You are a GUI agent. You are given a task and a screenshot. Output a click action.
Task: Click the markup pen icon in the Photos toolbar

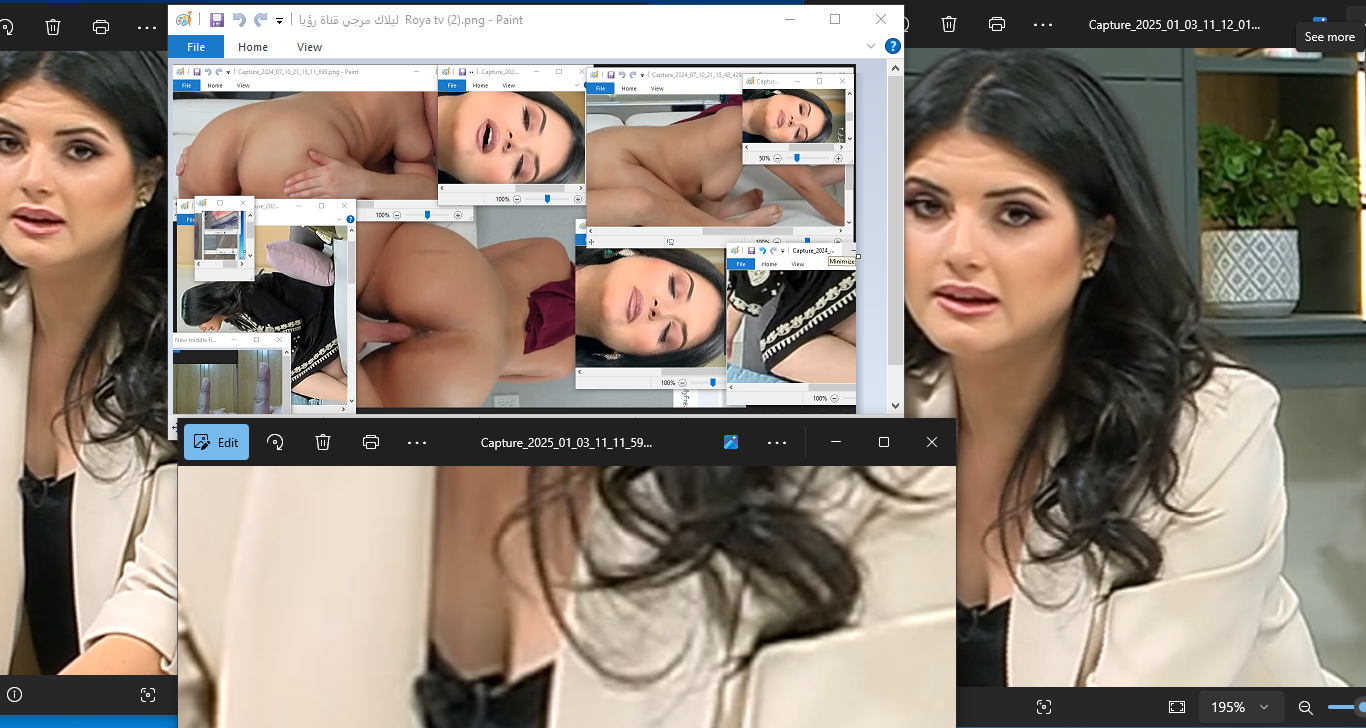coord(731,441)
